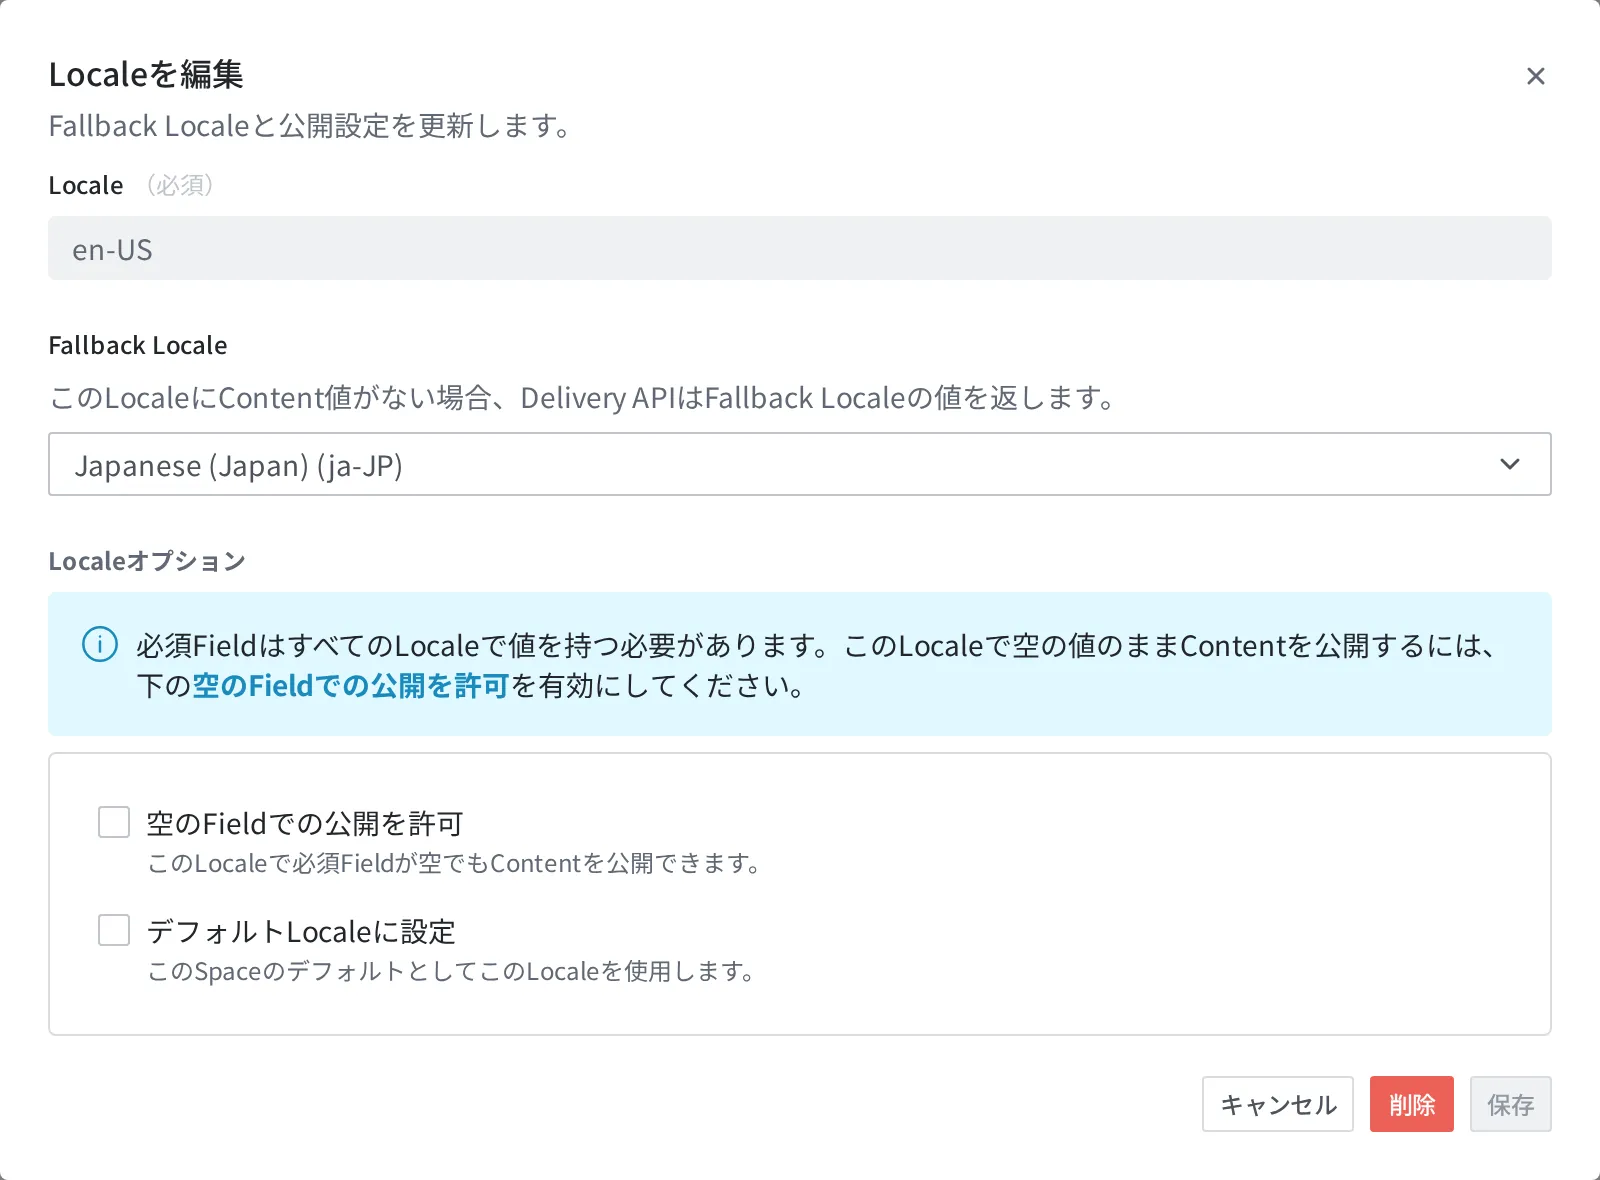Viewport: 1600px width, 1180px height.
Task: Check デフォルトLocaleに設定 checkbox
Action: [x=114, y=930]
